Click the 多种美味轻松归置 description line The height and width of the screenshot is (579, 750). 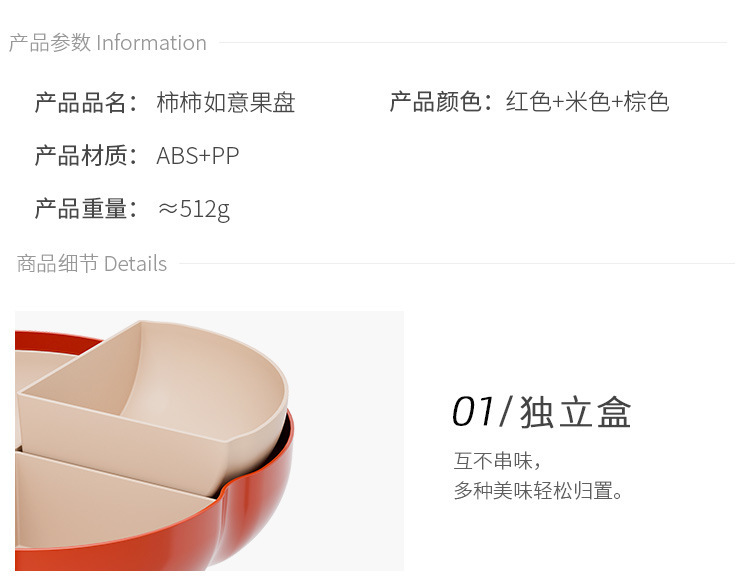click(x=538, y=490)
